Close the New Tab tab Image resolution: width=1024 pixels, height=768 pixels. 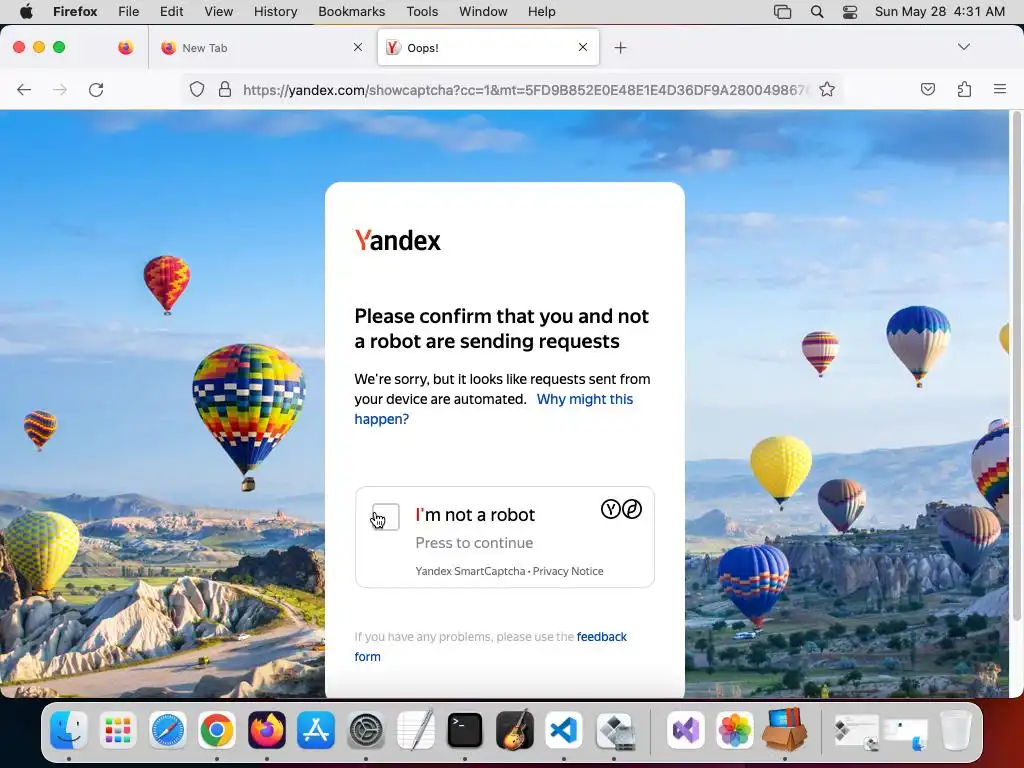click(358, 47)
